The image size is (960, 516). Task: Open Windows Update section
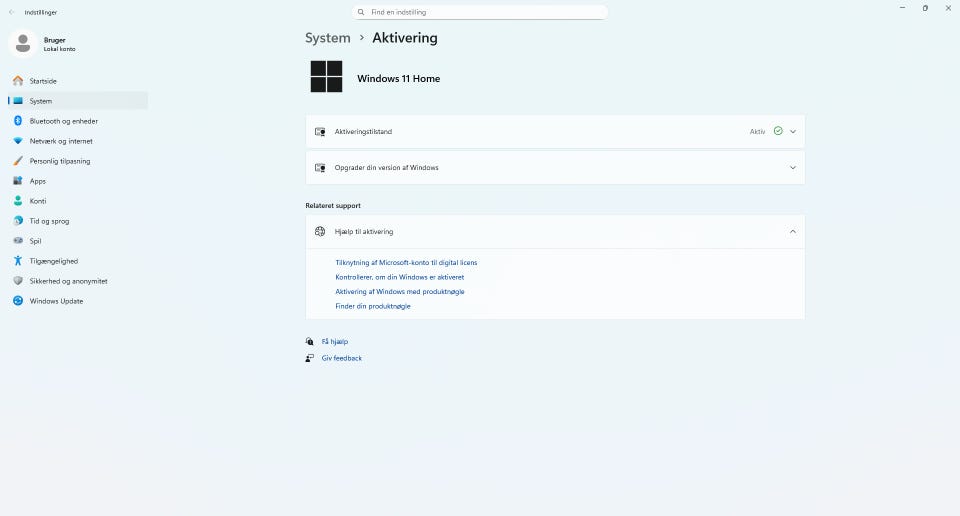(x=78, y=301)
